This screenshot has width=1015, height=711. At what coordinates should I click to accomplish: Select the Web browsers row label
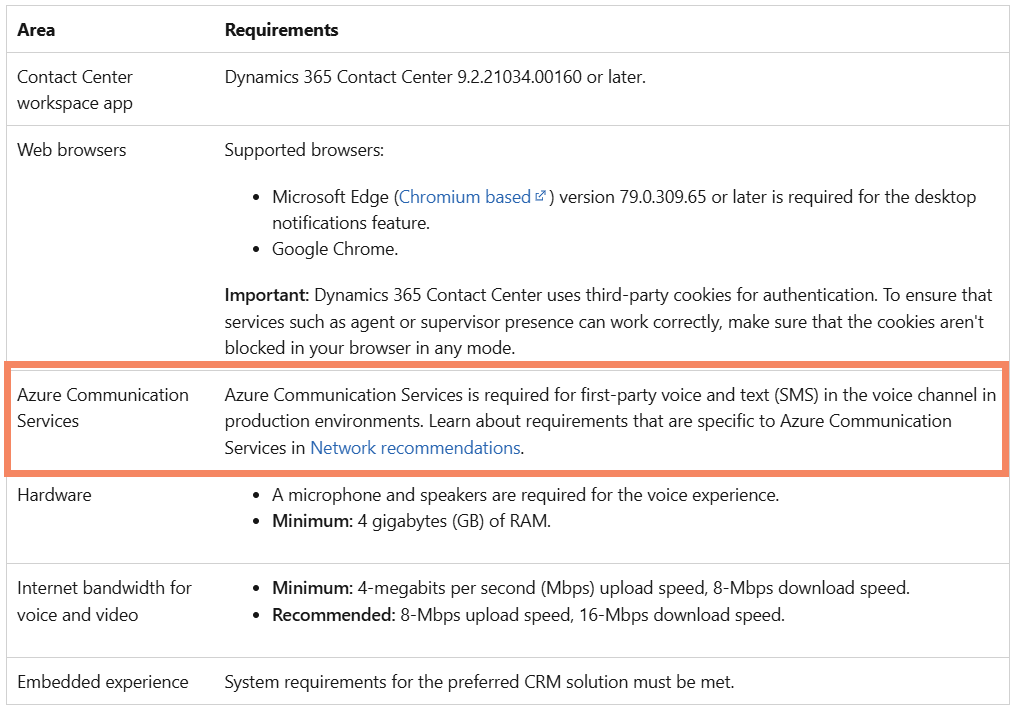tap(70, 150)
